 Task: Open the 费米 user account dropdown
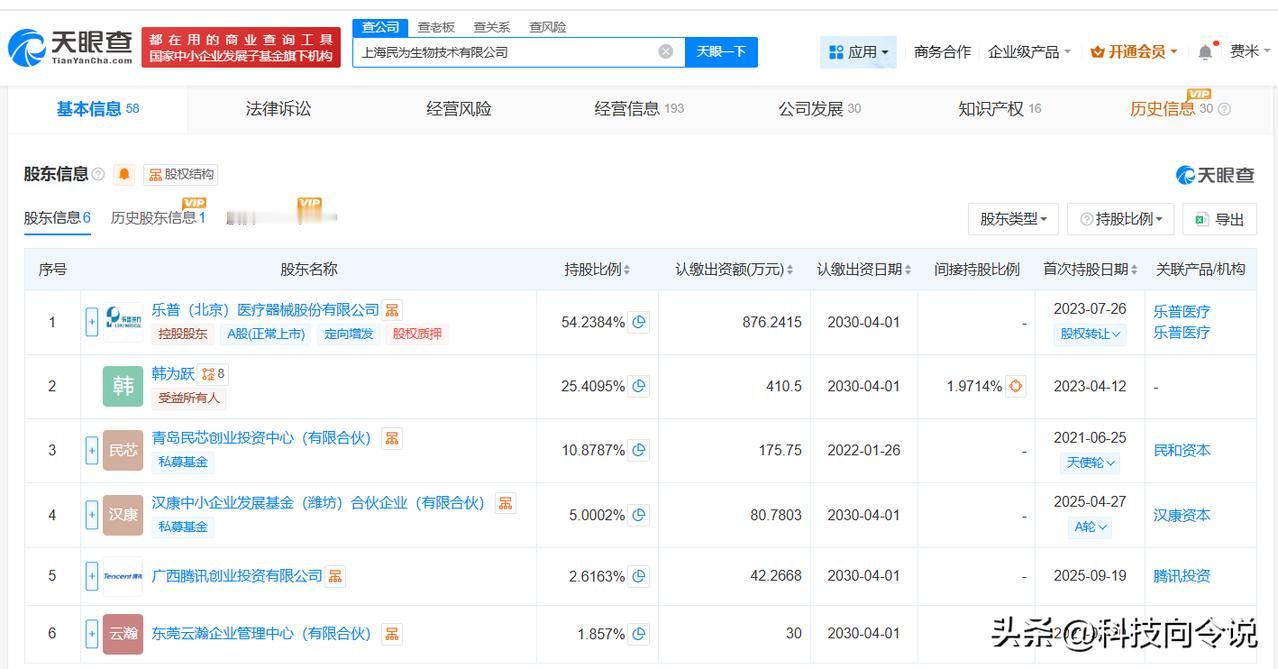point(1249,52)
